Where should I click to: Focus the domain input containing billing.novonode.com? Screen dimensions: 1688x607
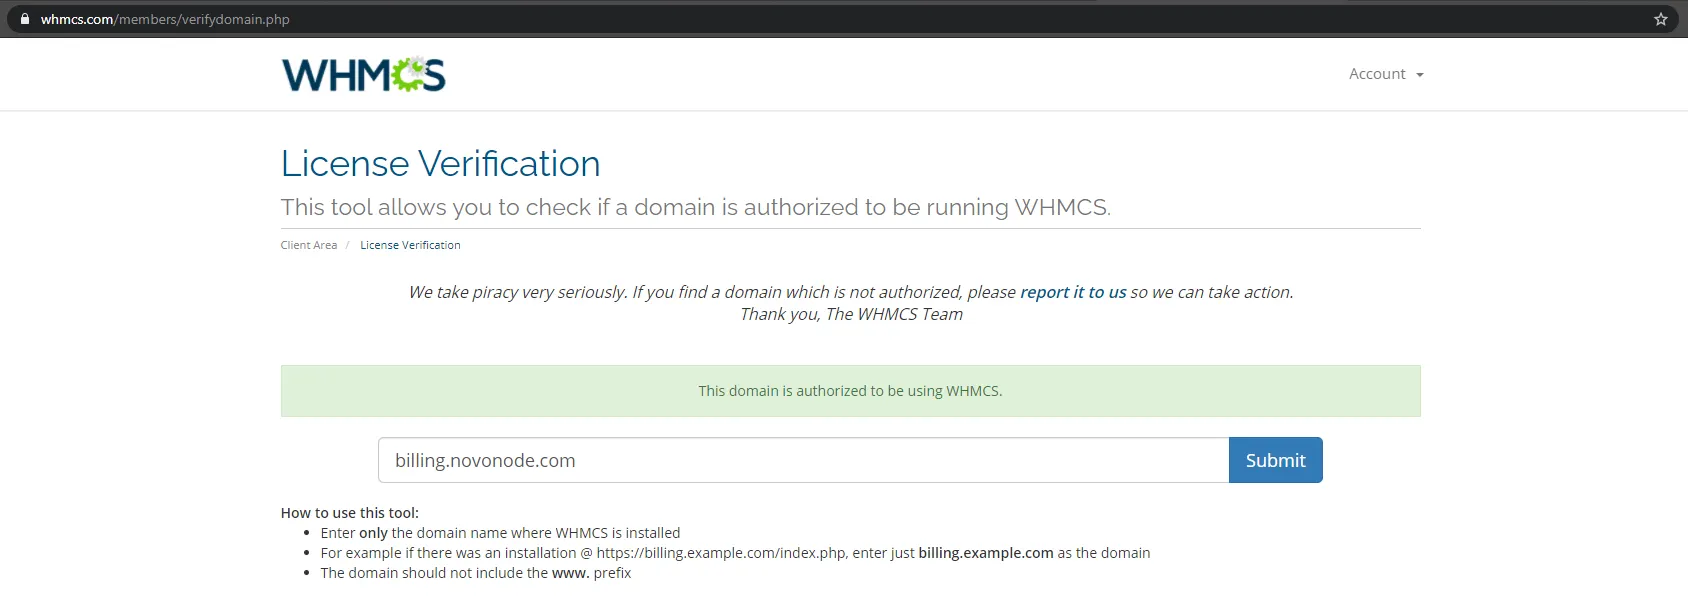coord(802,460)
